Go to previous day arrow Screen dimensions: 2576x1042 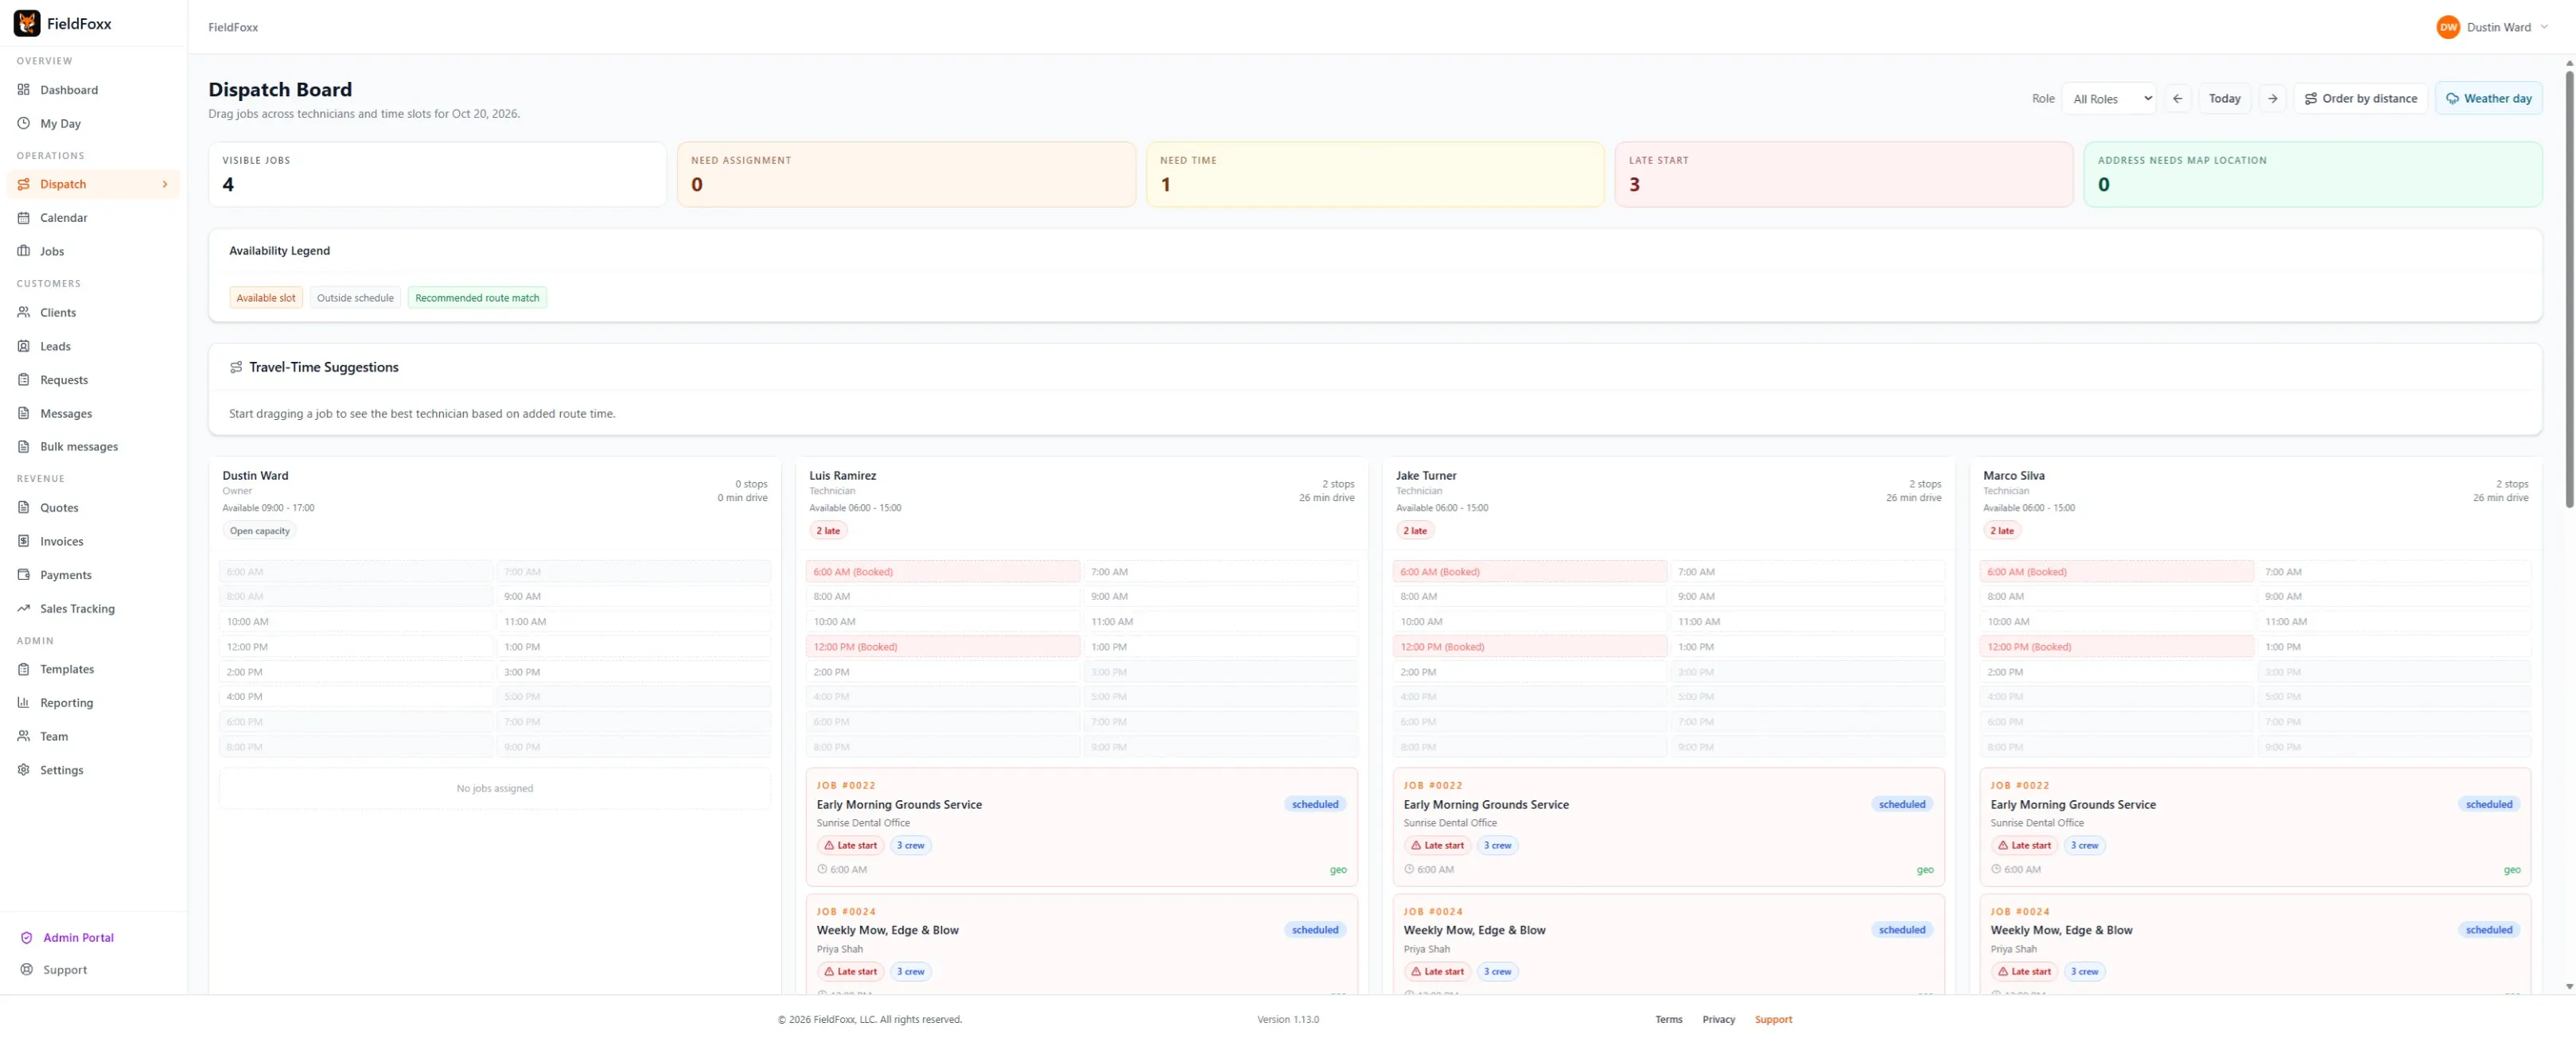2177,99
